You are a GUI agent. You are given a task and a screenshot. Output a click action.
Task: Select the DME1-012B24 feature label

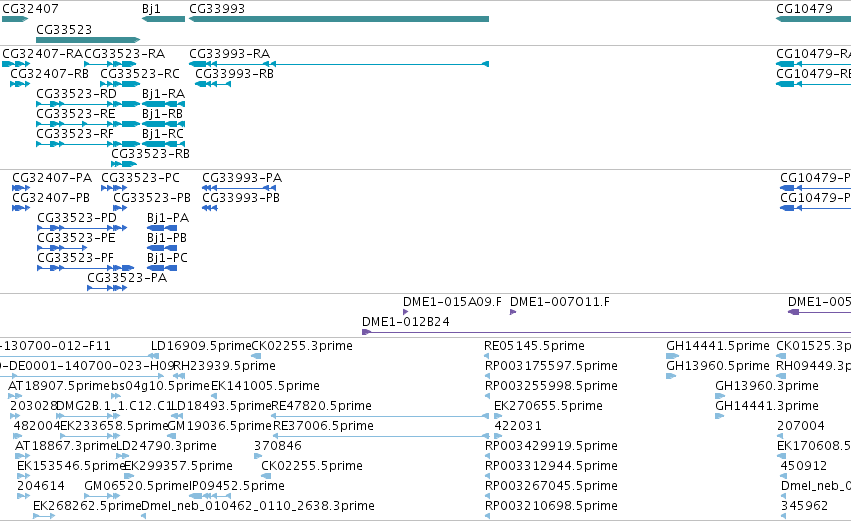pyautogui.click(x=405, y=322)
